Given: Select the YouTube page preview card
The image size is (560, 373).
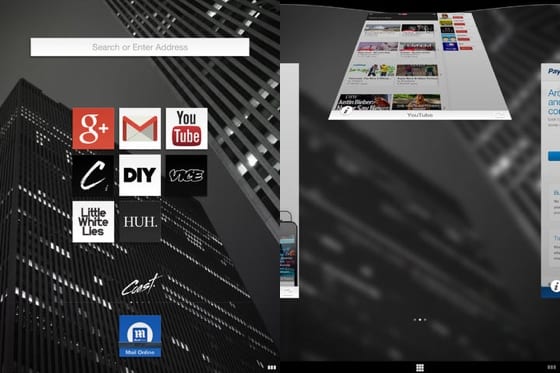Looking at the screenshot, I should click(420, 66).
